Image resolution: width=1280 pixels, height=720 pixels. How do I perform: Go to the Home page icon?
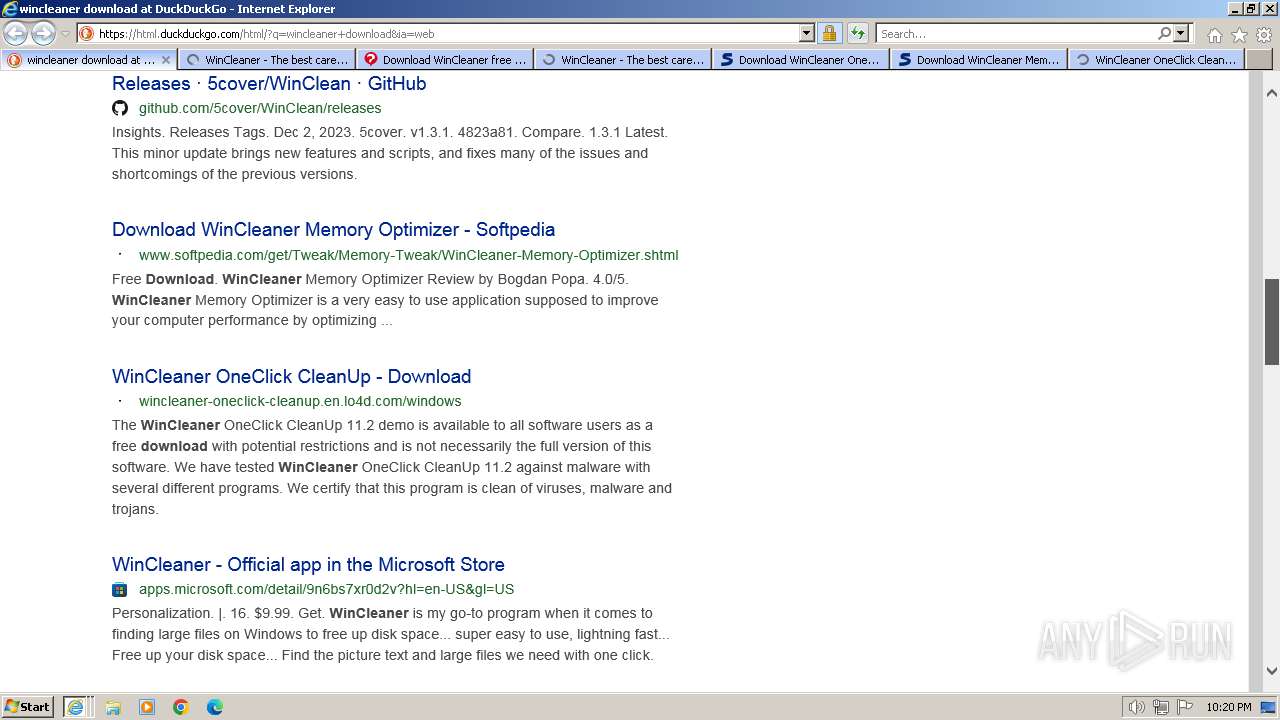1214,34
